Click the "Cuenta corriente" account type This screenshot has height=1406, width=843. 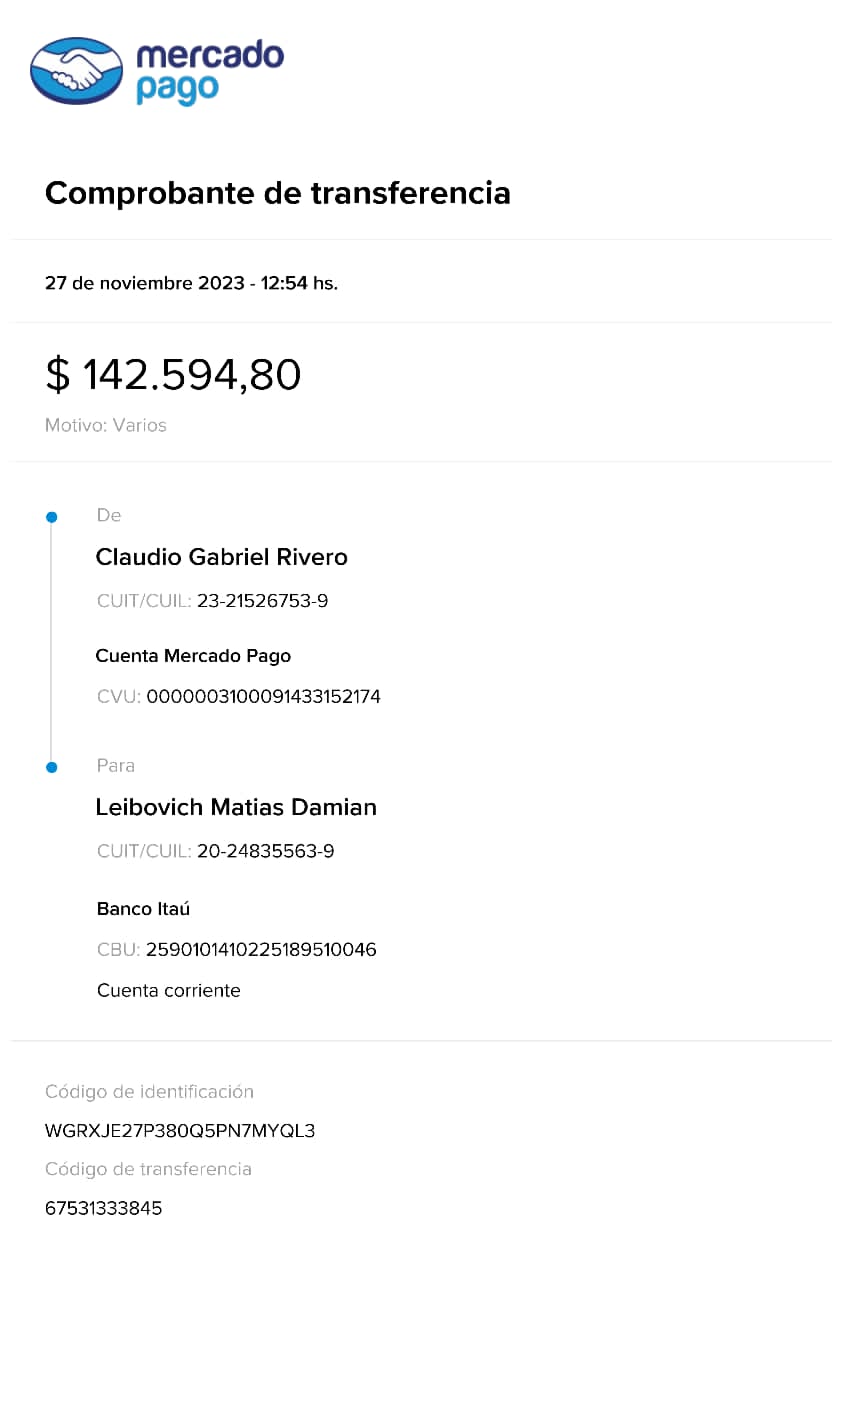pos(169,991)
